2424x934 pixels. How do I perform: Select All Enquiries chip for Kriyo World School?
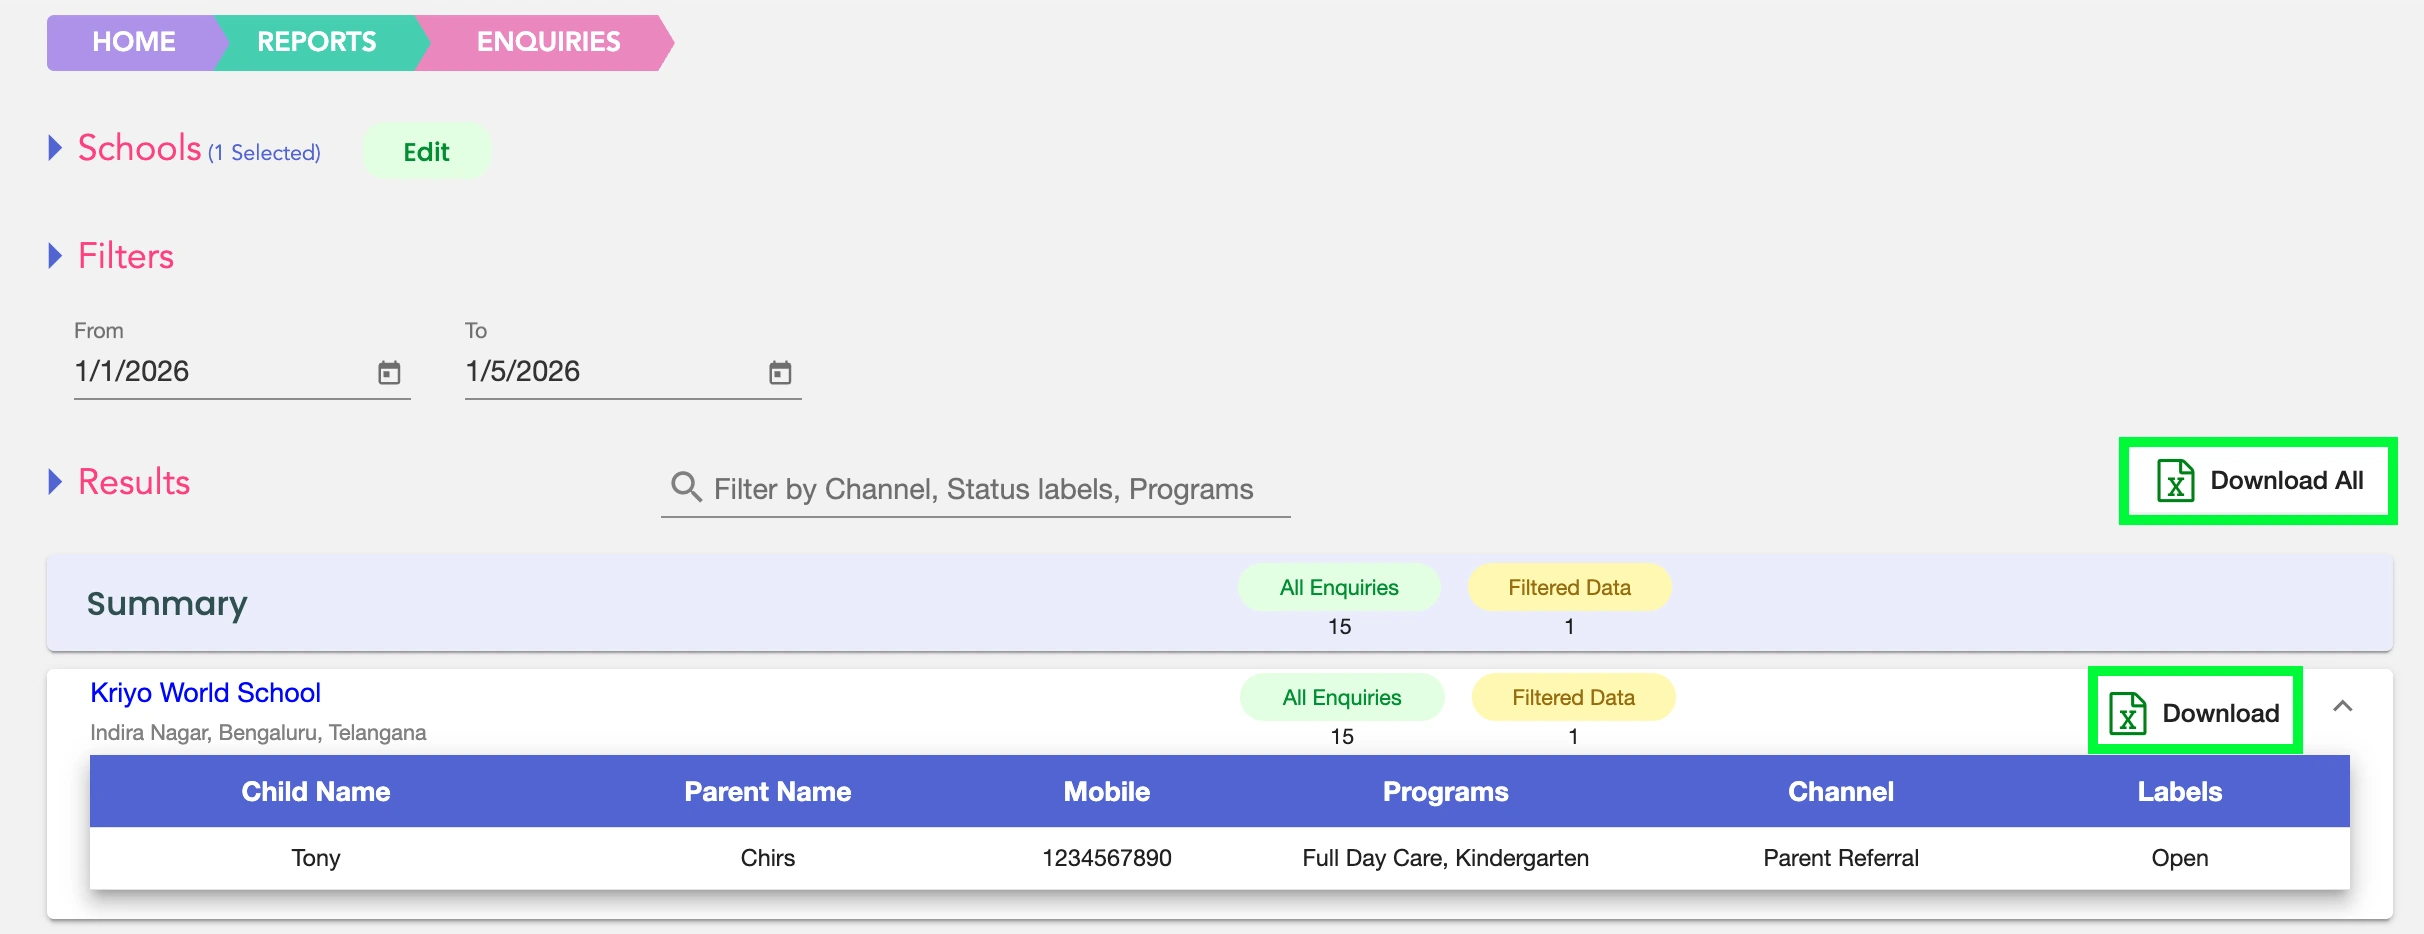[x=1342, y=698]
